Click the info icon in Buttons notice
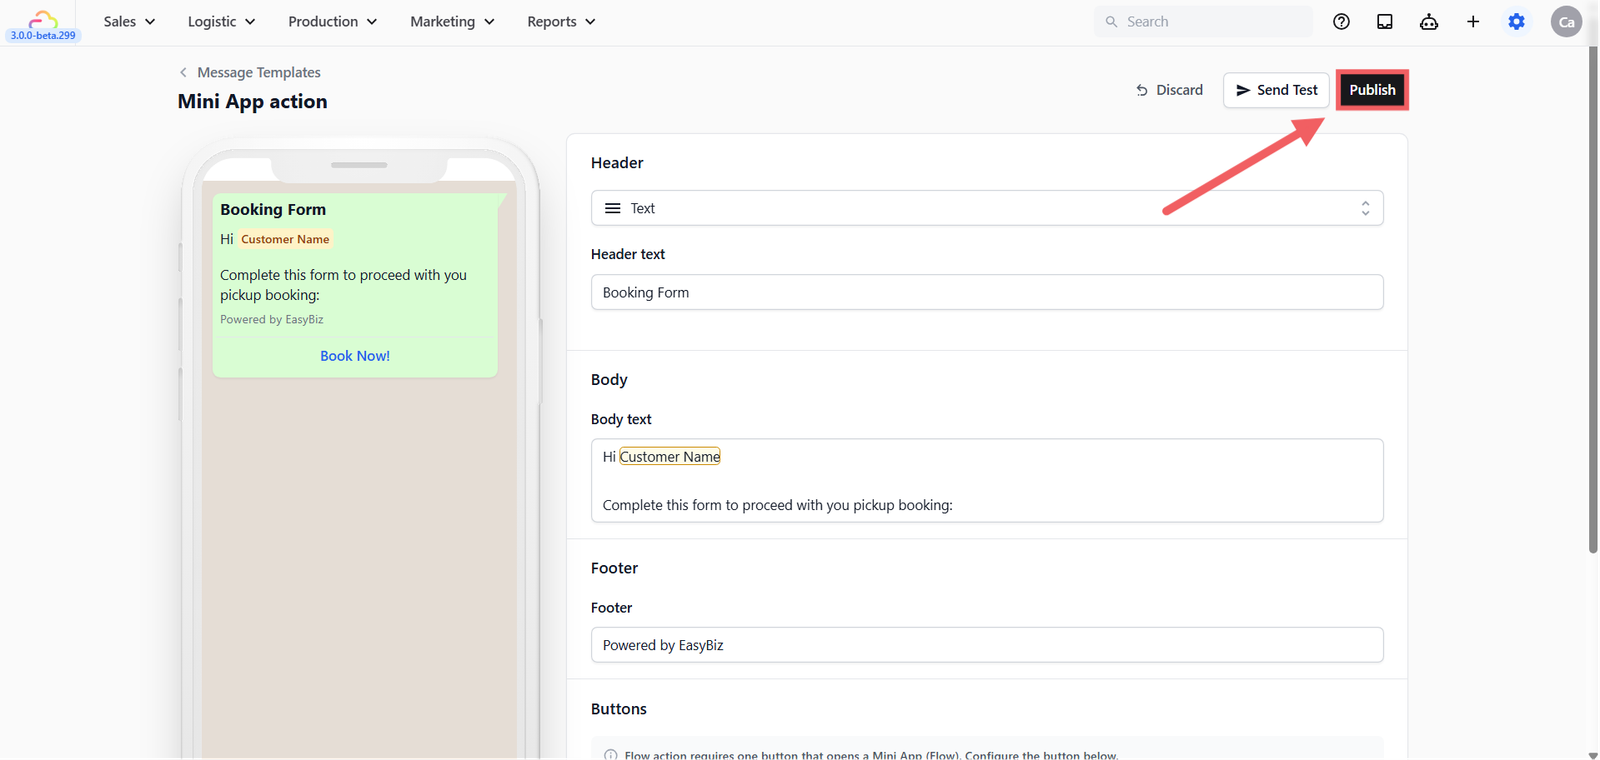The width and height of the screenshot is (1600, 760). (610, 755)
